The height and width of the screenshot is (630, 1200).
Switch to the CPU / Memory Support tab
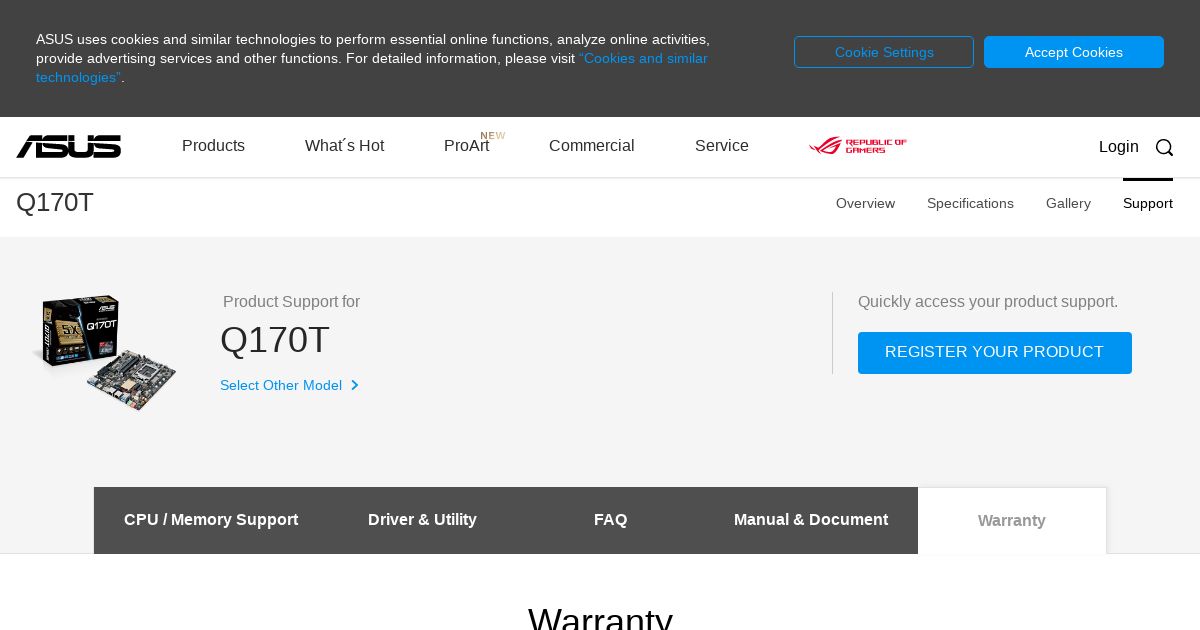211,520
